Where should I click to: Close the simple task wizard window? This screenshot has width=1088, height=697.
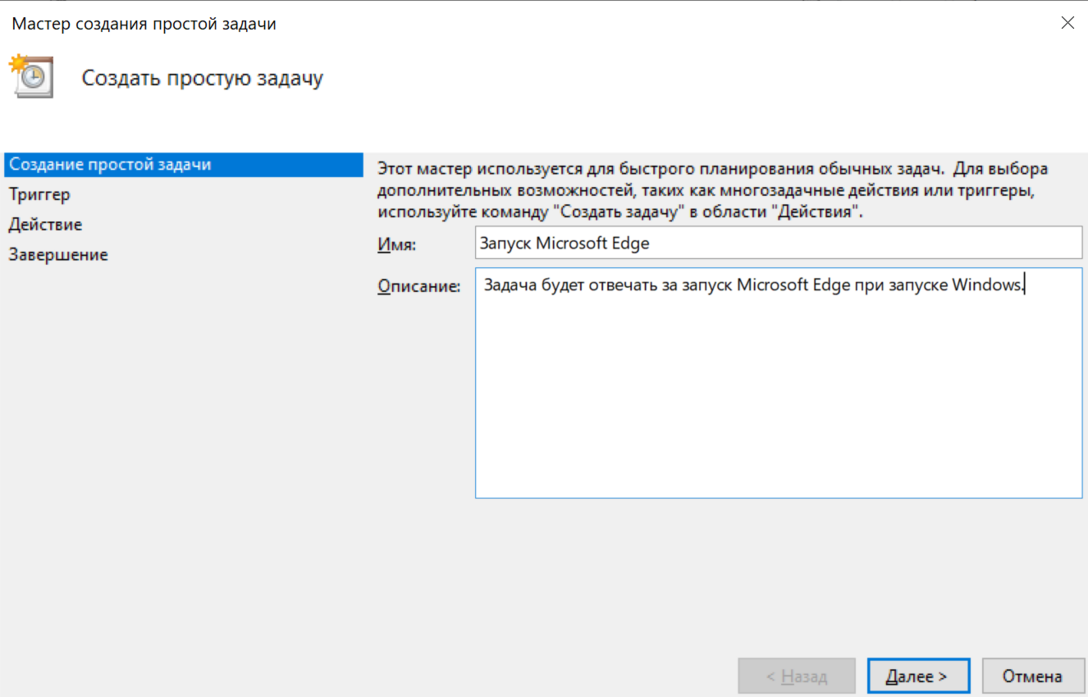[1067, 23]
